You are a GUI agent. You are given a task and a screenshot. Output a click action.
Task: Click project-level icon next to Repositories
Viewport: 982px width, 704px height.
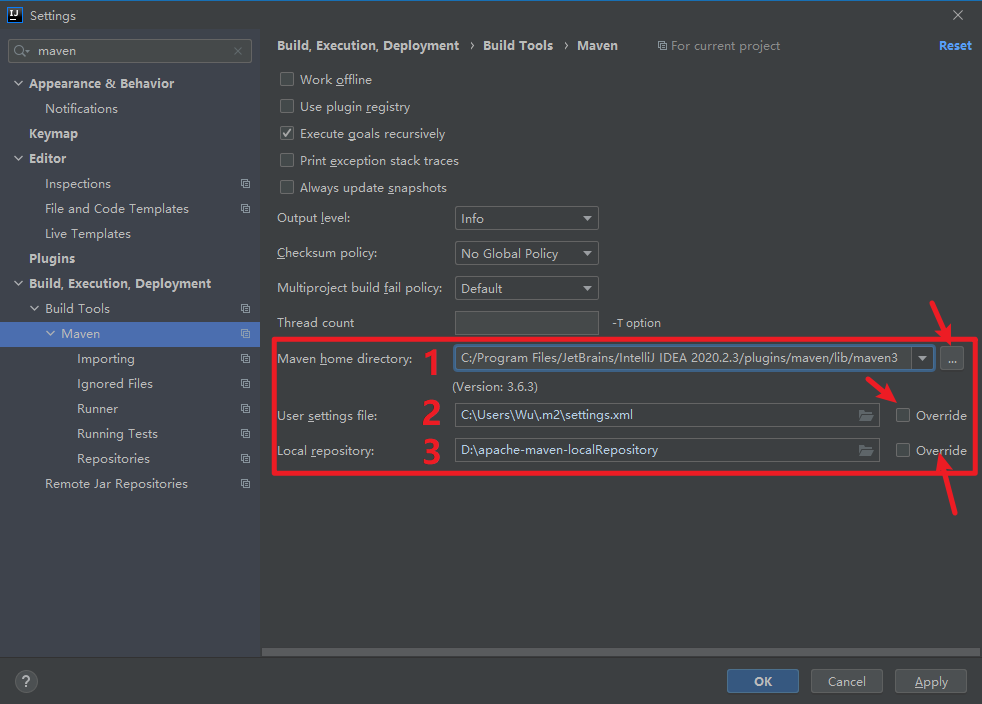[246, 459]
